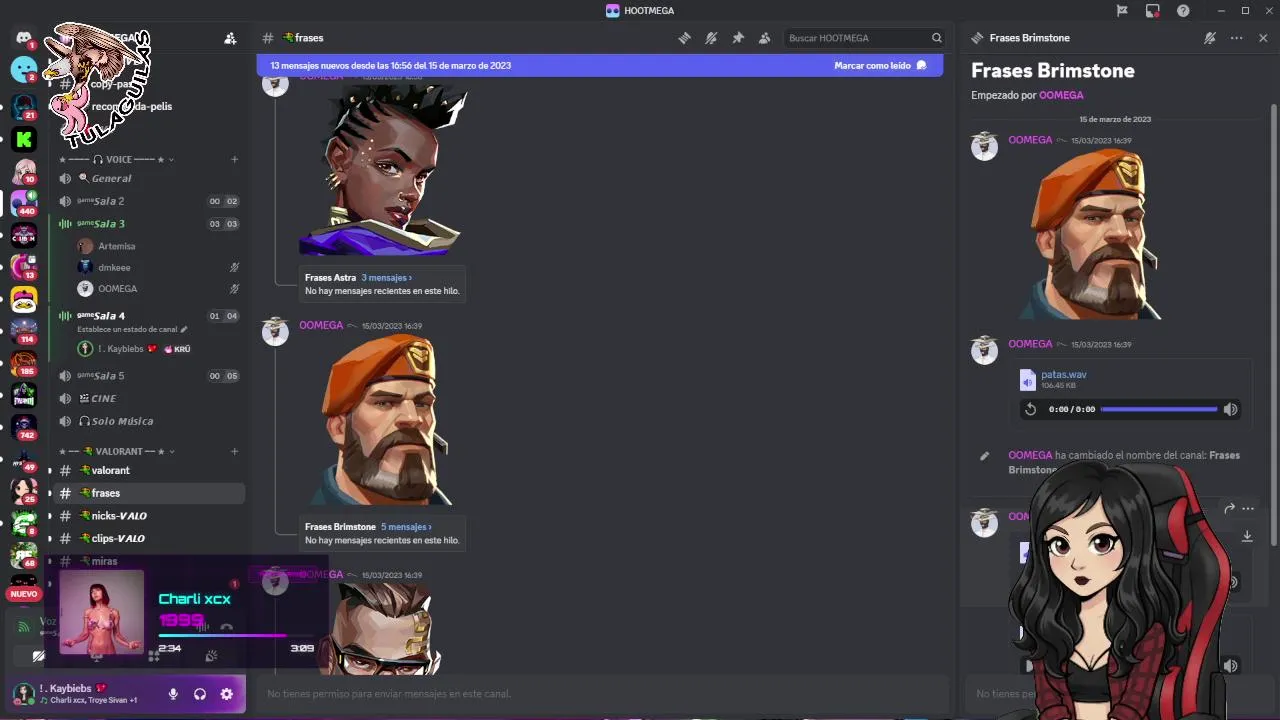This screenshot has height=720, width=1280.
Task: Toggle channel notification bell in frases header
Action: 711,38
